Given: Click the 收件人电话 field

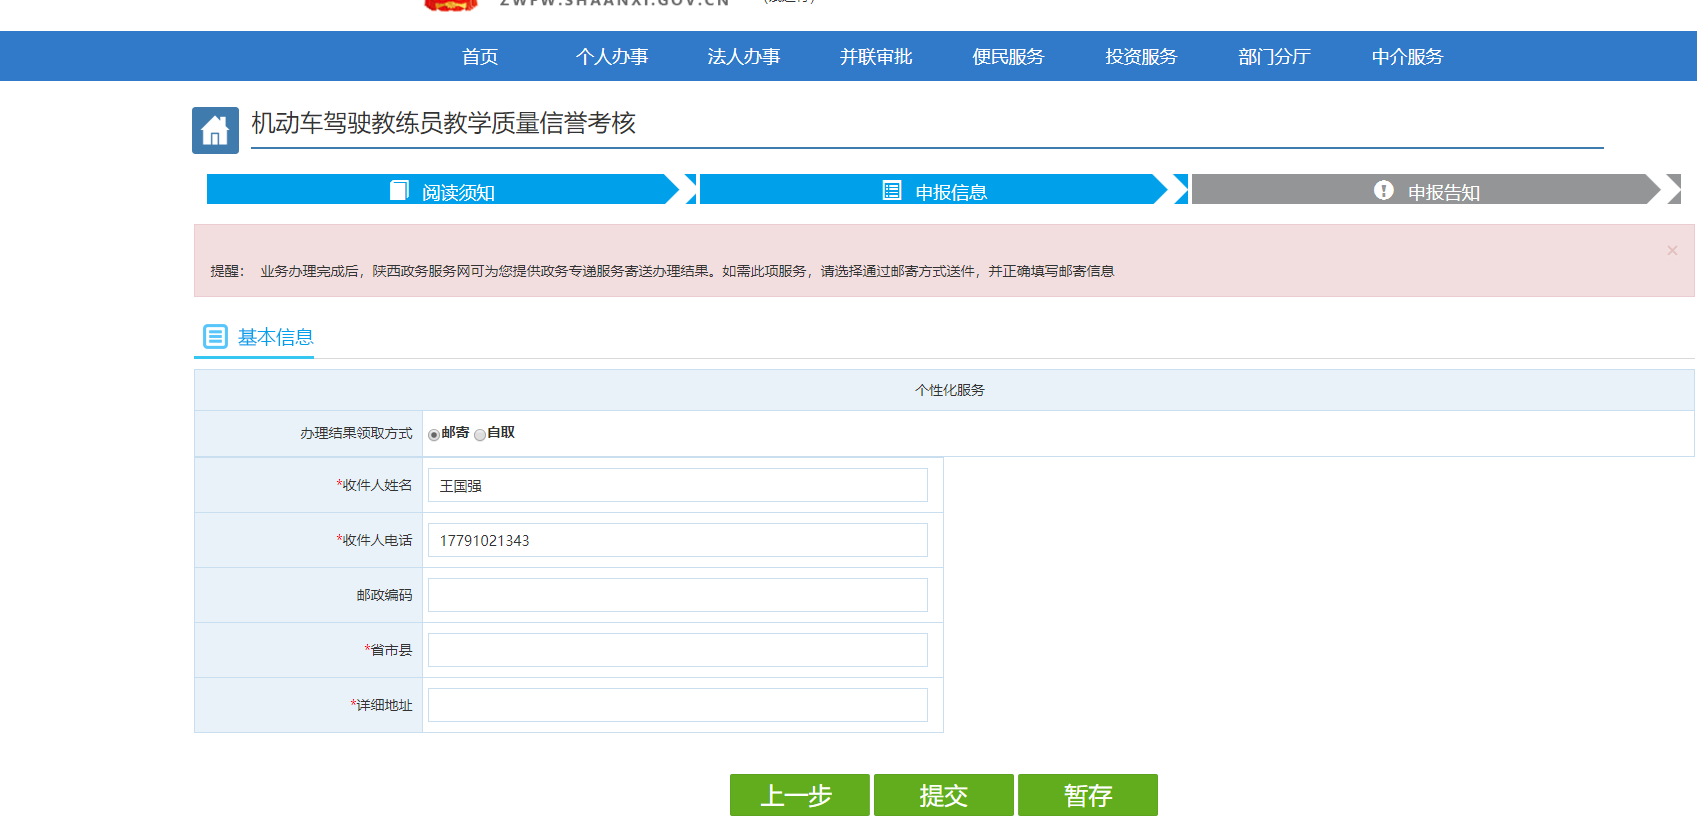Looking at the screenshot, I should point(677,540).
